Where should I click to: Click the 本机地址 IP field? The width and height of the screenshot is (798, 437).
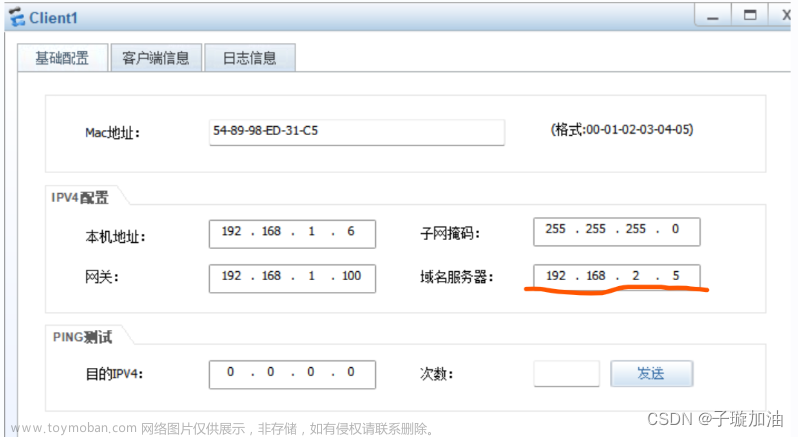292,234
